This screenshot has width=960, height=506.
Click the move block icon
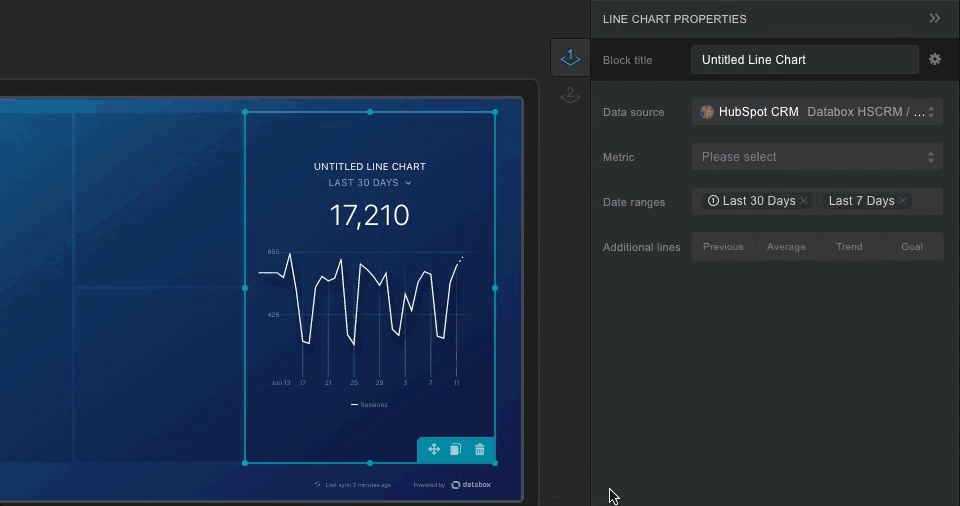pyautogui.click(x=434, y=450)
